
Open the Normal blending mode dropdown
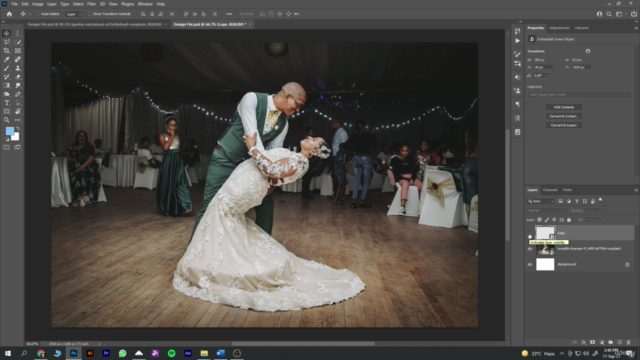547,211
